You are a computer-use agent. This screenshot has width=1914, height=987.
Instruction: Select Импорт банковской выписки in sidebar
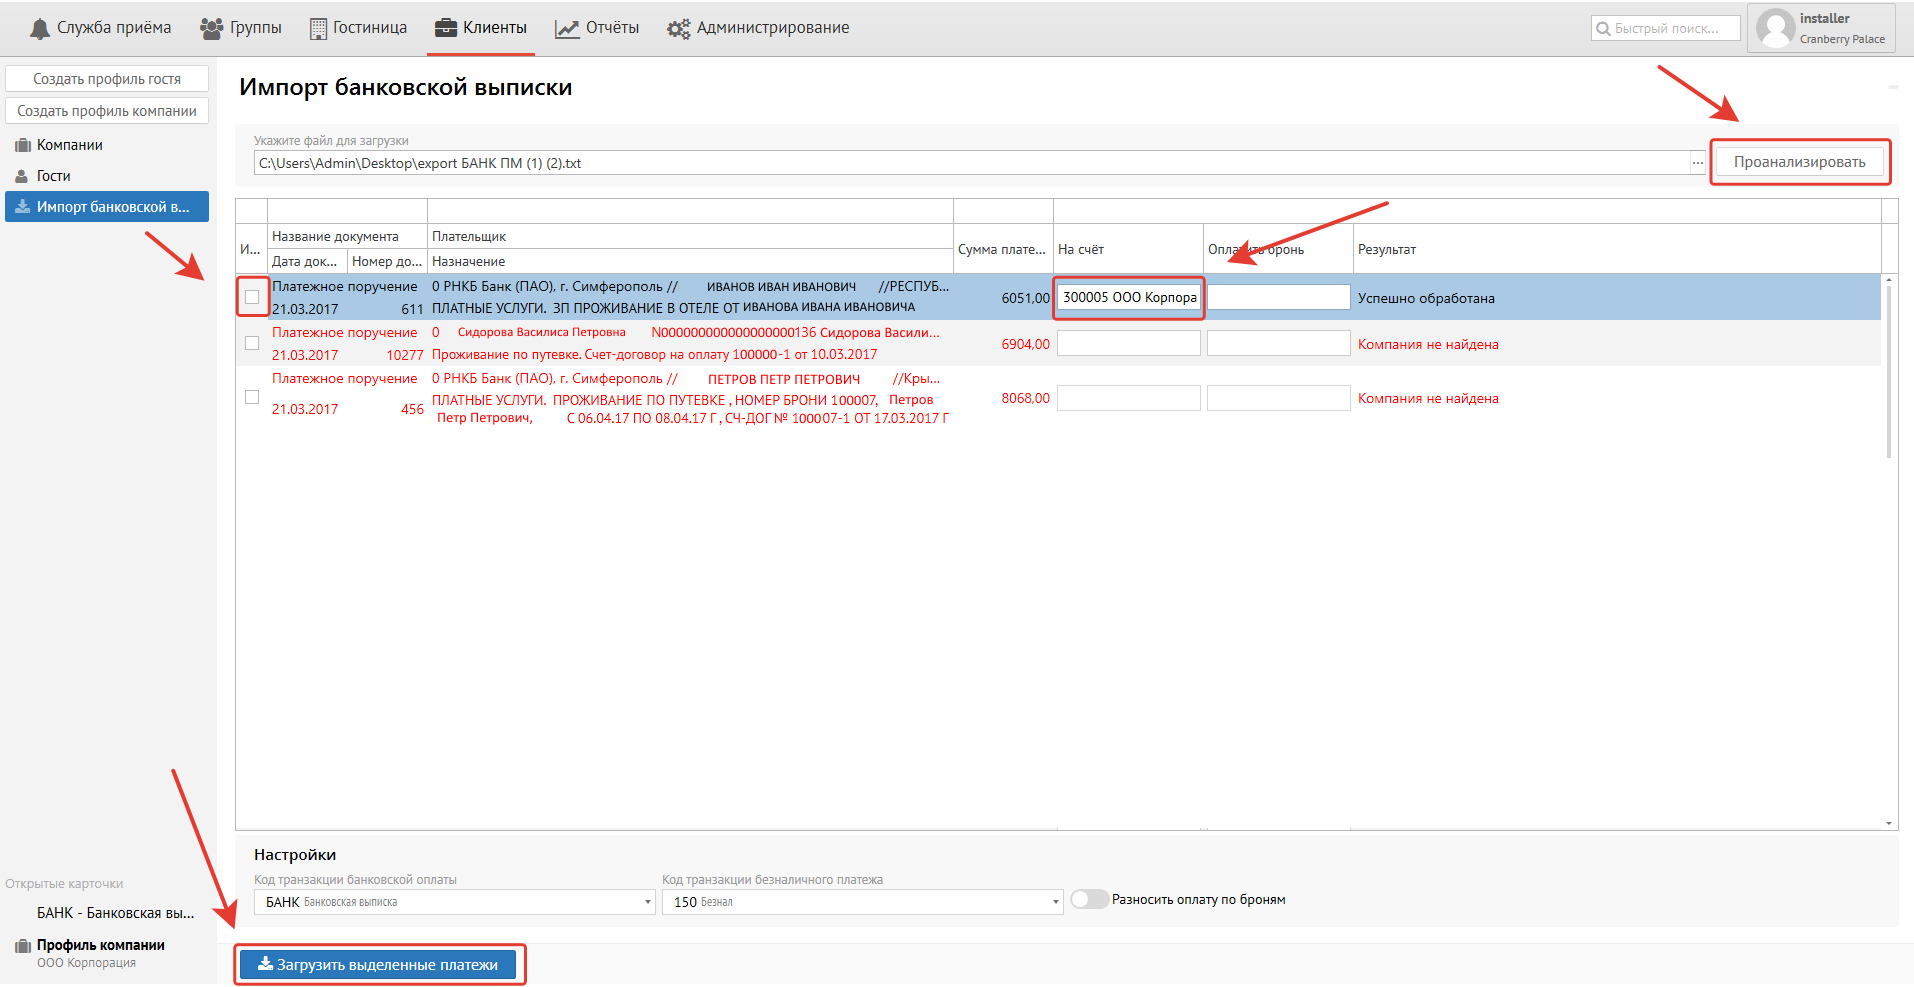click(107, 207)
